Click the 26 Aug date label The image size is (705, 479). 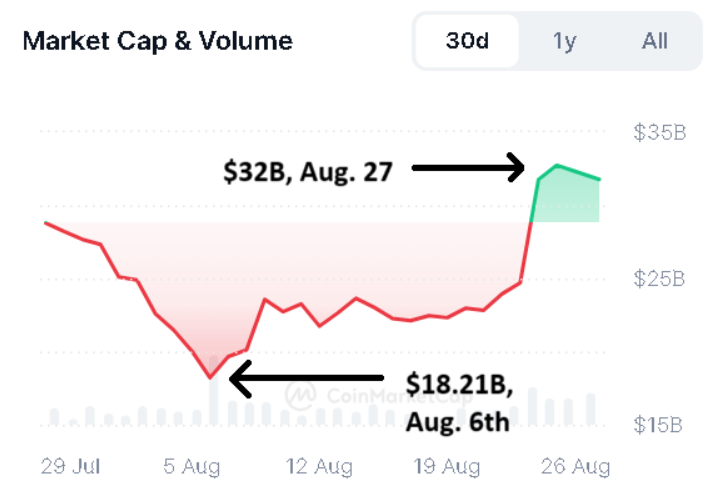575,466
